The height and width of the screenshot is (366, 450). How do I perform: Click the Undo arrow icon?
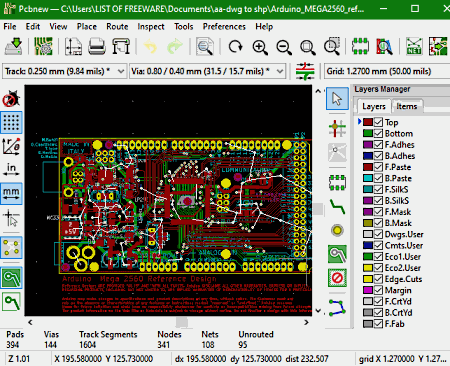coord(151,46)
